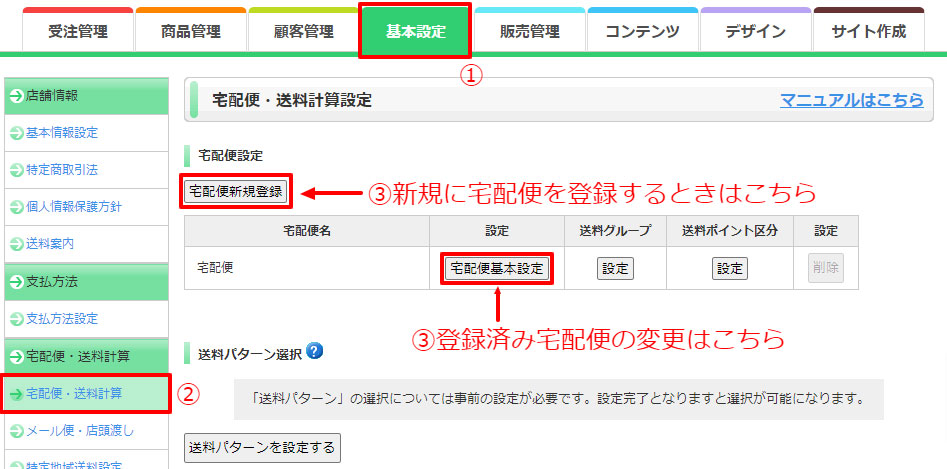Switch to the デザイン tab
Screen dimensions: 947x469
tap(756, 30)
